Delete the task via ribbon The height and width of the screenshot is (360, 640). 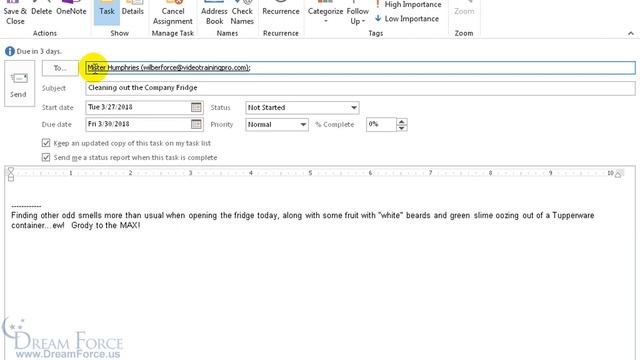pos(42,9)
